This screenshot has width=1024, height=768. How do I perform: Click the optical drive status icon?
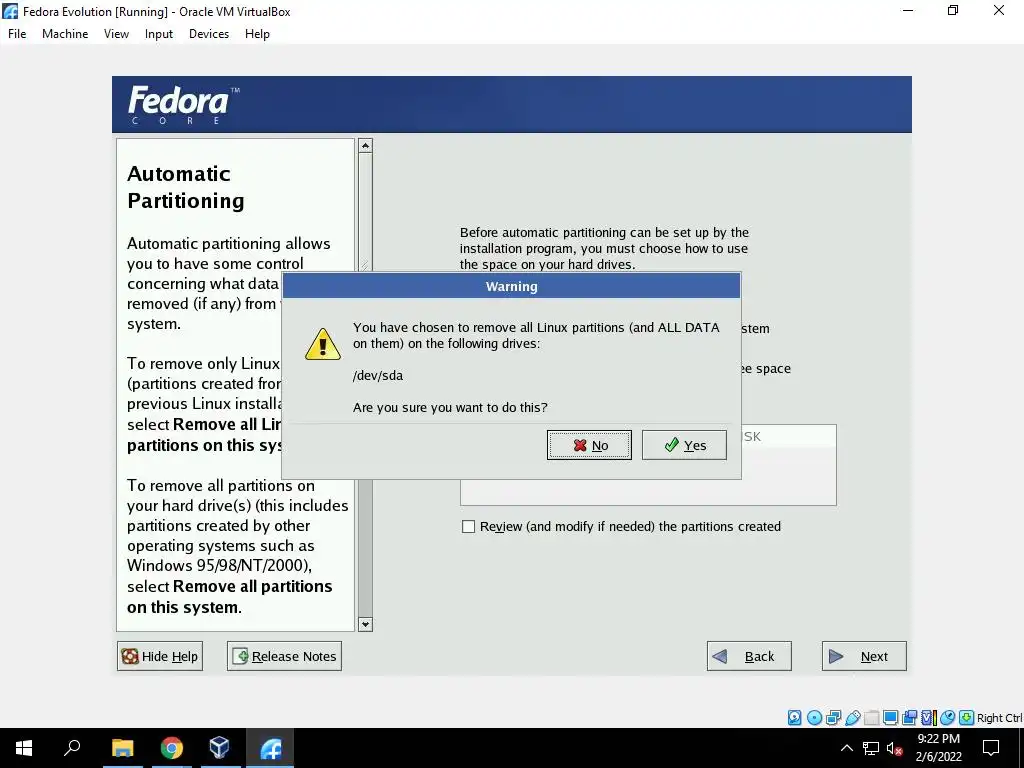[814, 718]
